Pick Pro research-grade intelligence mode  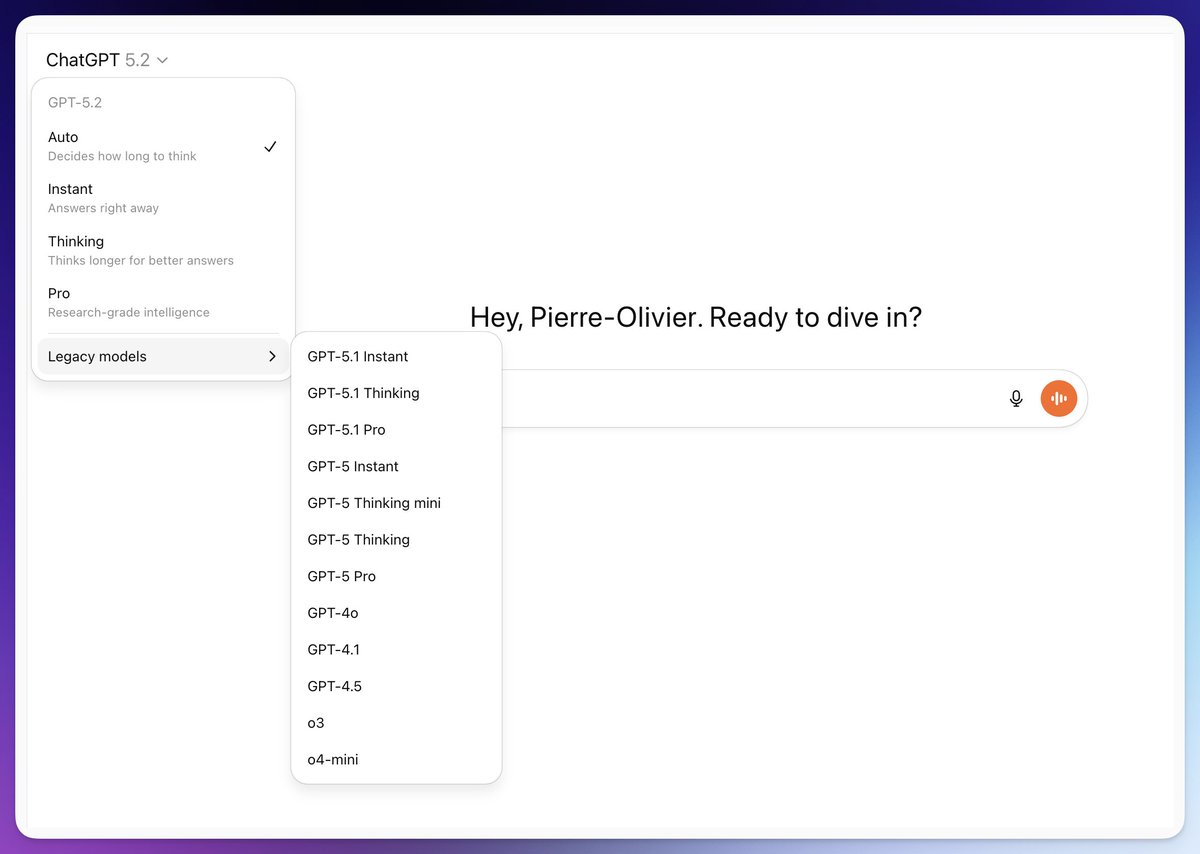click(163, 302)
